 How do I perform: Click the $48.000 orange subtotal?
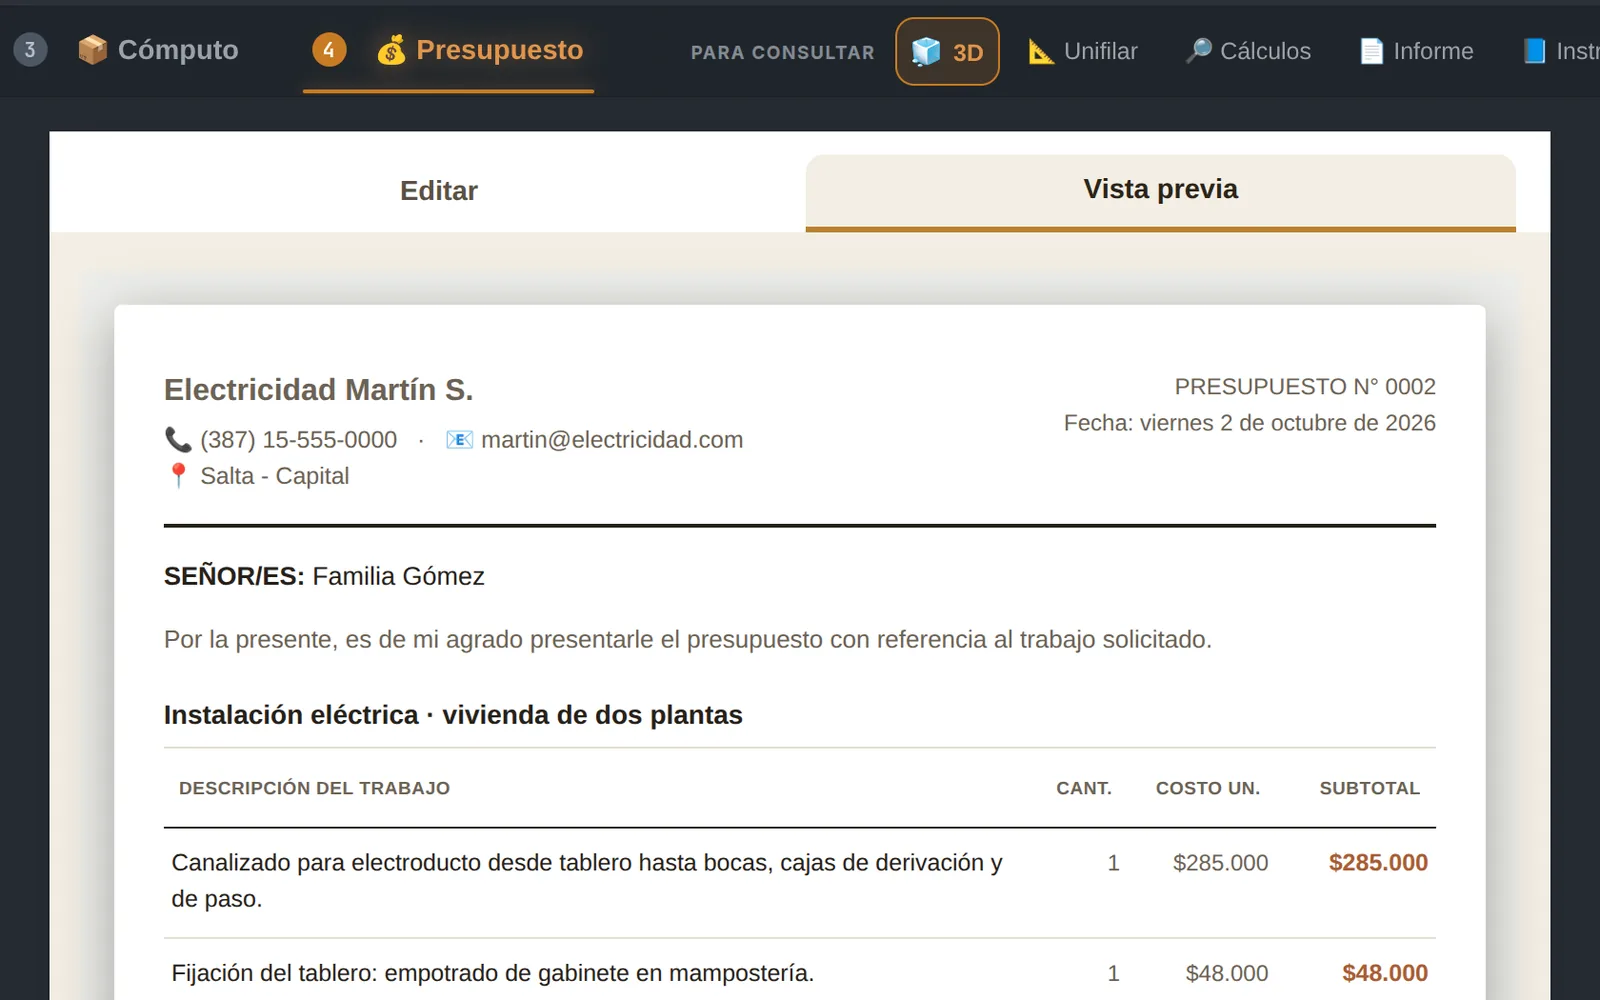click(x=1385, y=973)
